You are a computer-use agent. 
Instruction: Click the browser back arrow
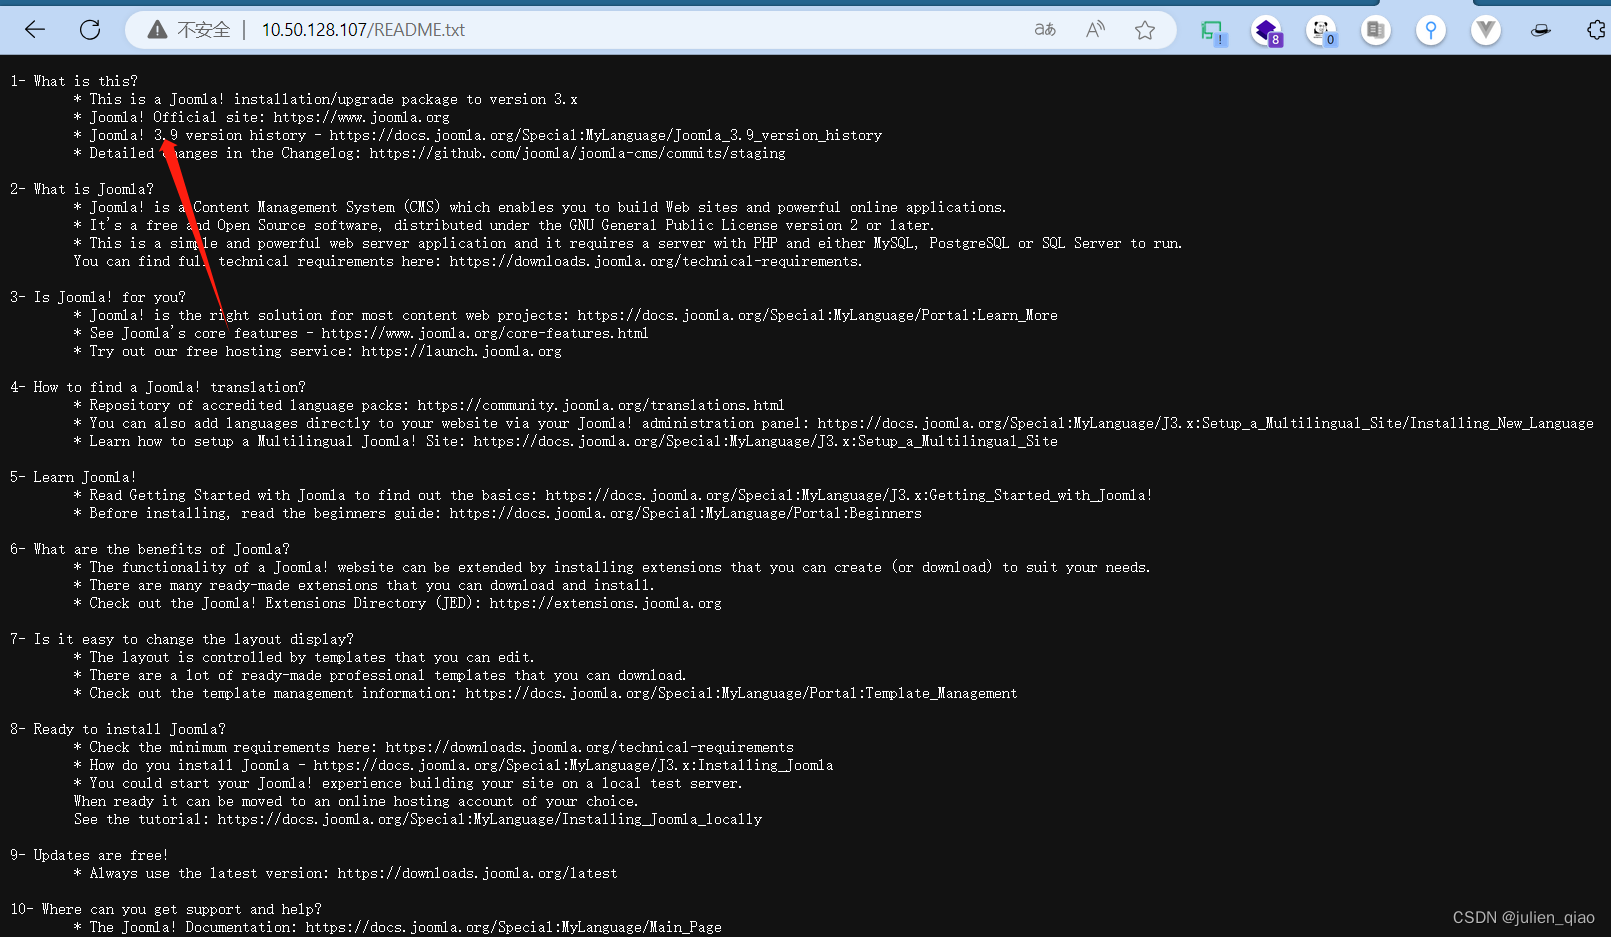pos(35,30)
